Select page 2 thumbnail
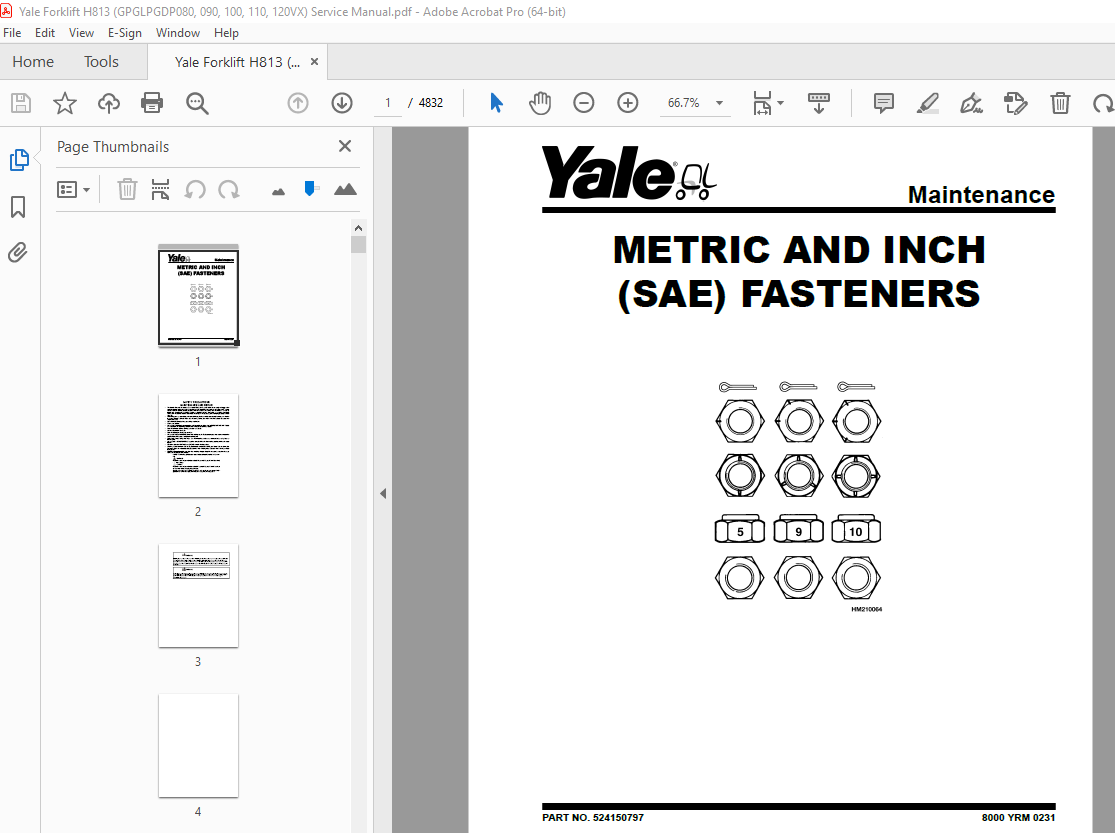The height and width of the screenshot is (833, 1115). (x=198, y=445)
